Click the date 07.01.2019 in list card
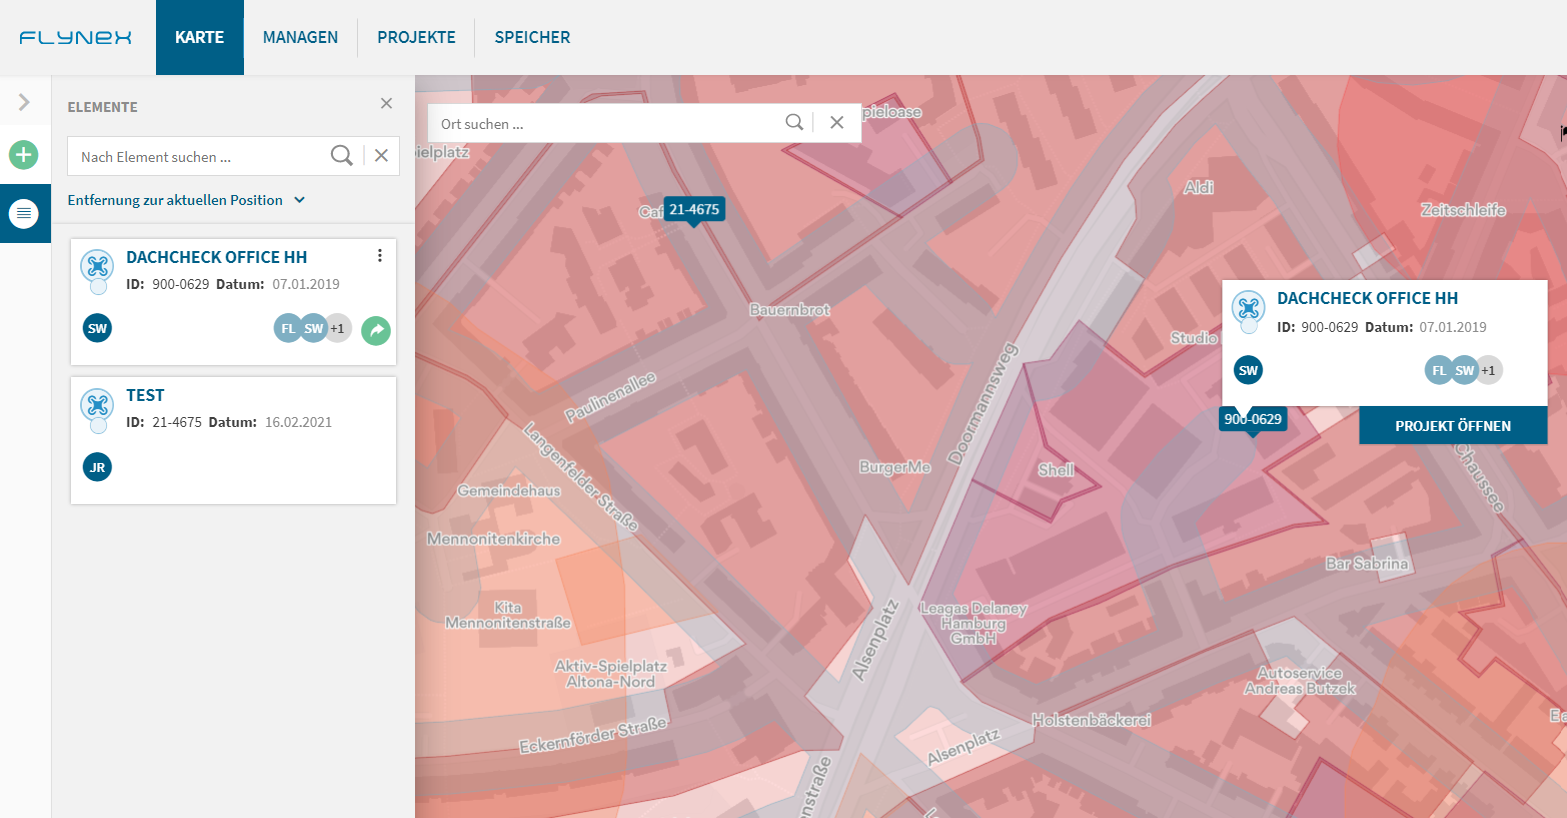 coord(306,284)
